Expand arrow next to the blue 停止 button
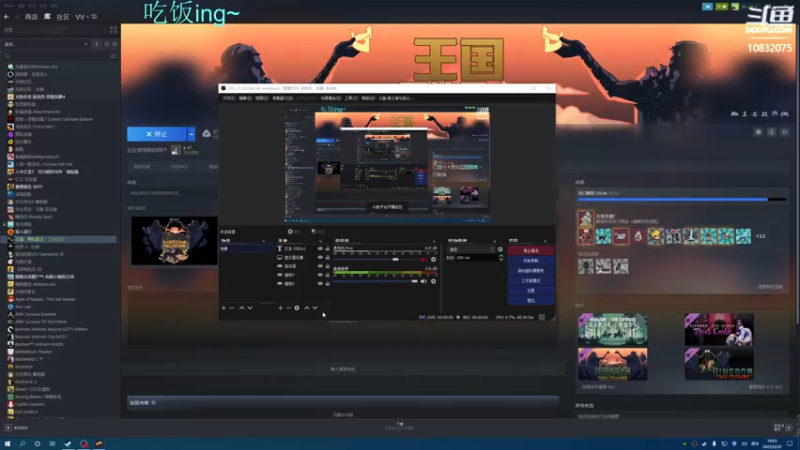This screenshot has width=800, height=450. point(191,134)
